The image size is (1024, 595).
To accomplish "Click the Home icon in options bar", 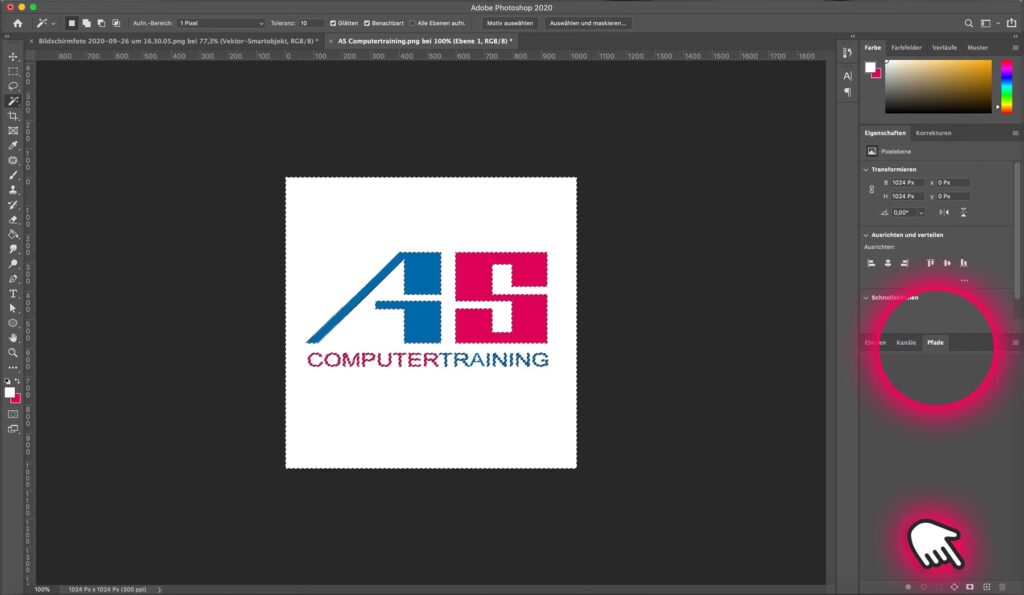I will pyautogui.click(x=17, y=23).
